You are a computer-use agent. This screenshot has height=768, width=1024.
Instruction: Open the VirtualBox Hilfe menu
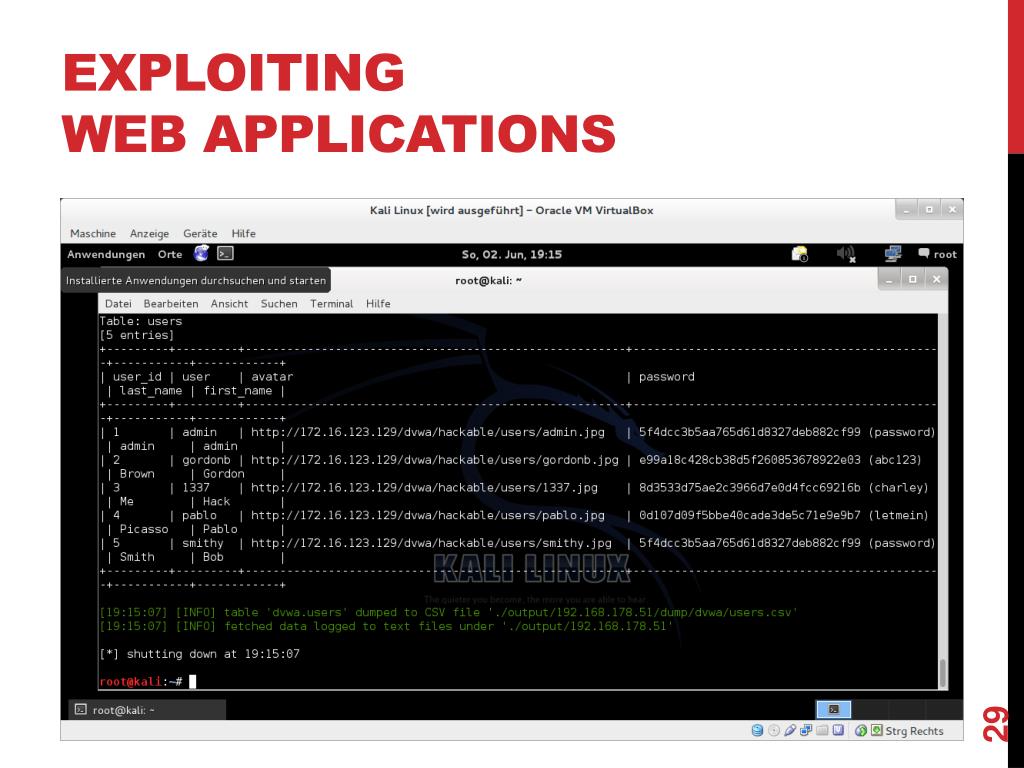(x=243, y=233)
